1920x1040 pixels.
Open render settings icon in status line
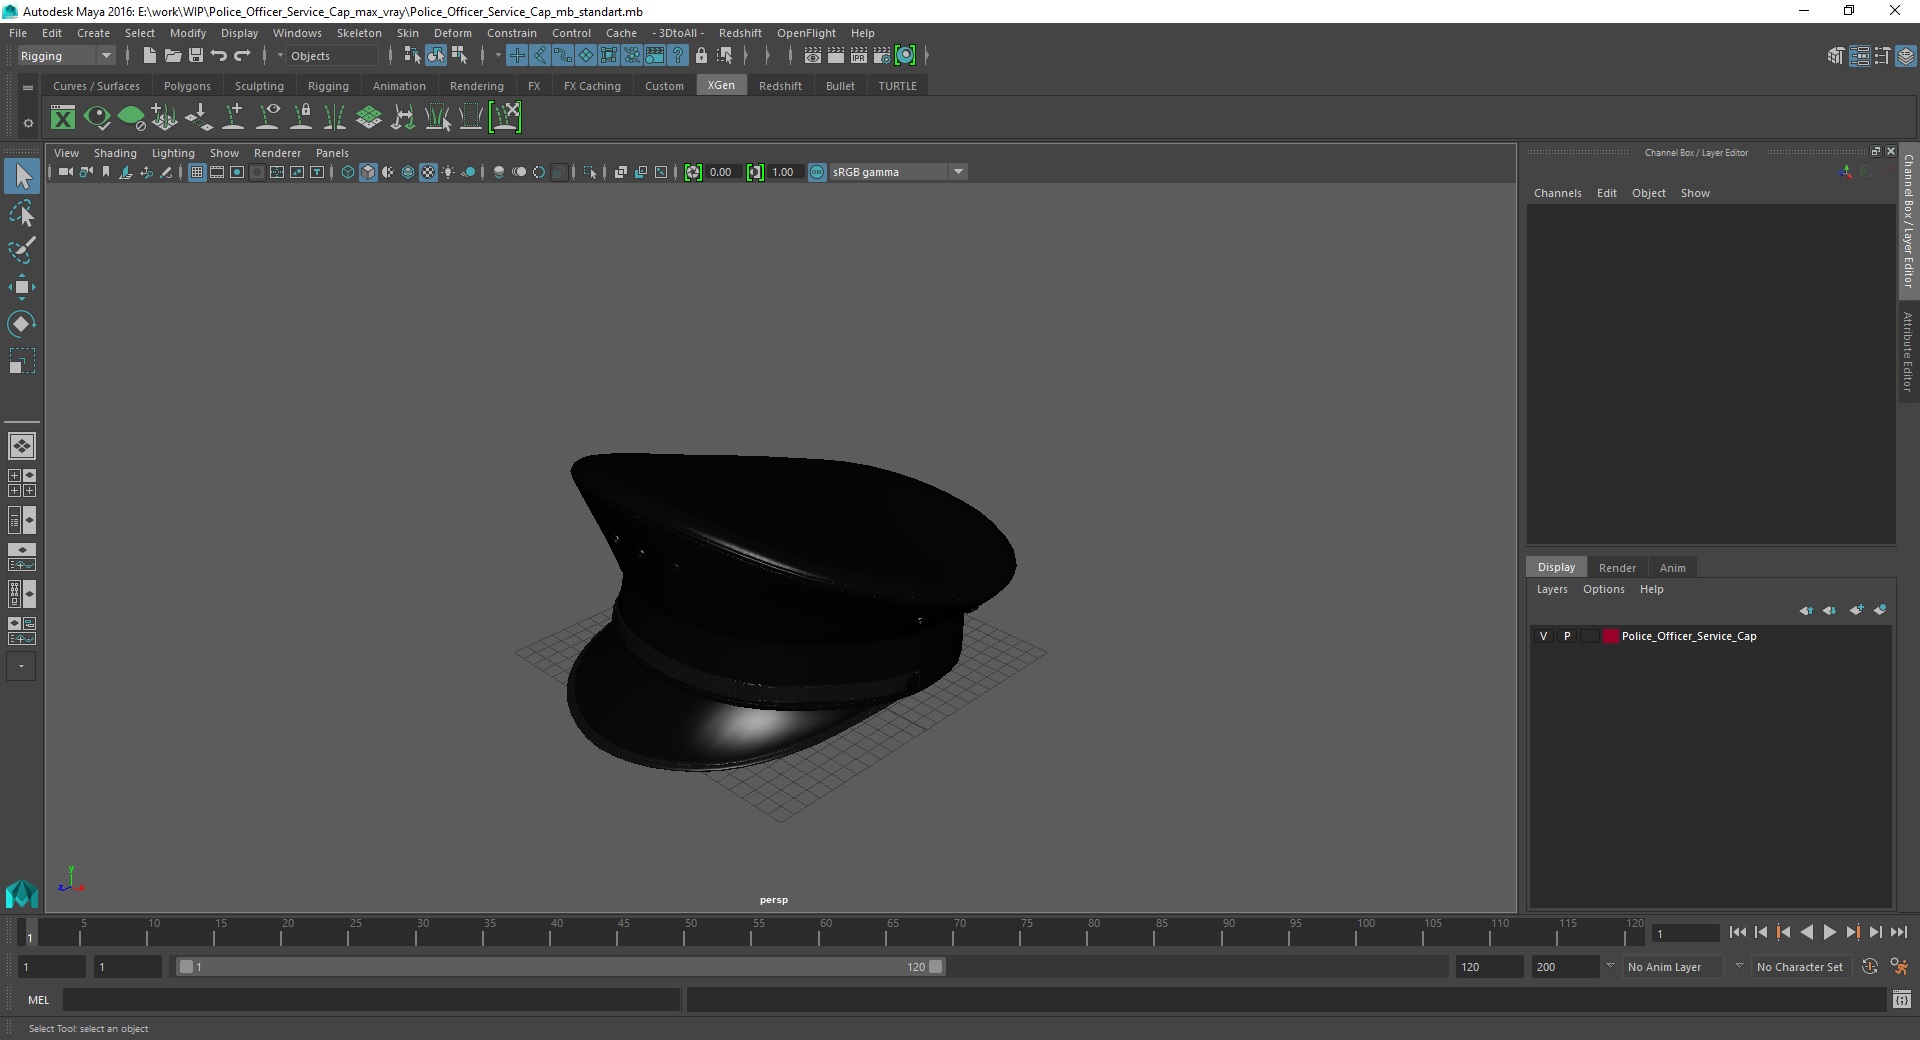882,56
